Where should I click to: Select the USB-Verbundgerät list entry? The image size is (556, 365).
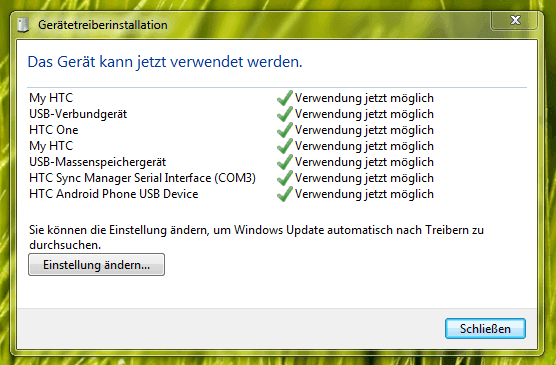tap(78, 114)
